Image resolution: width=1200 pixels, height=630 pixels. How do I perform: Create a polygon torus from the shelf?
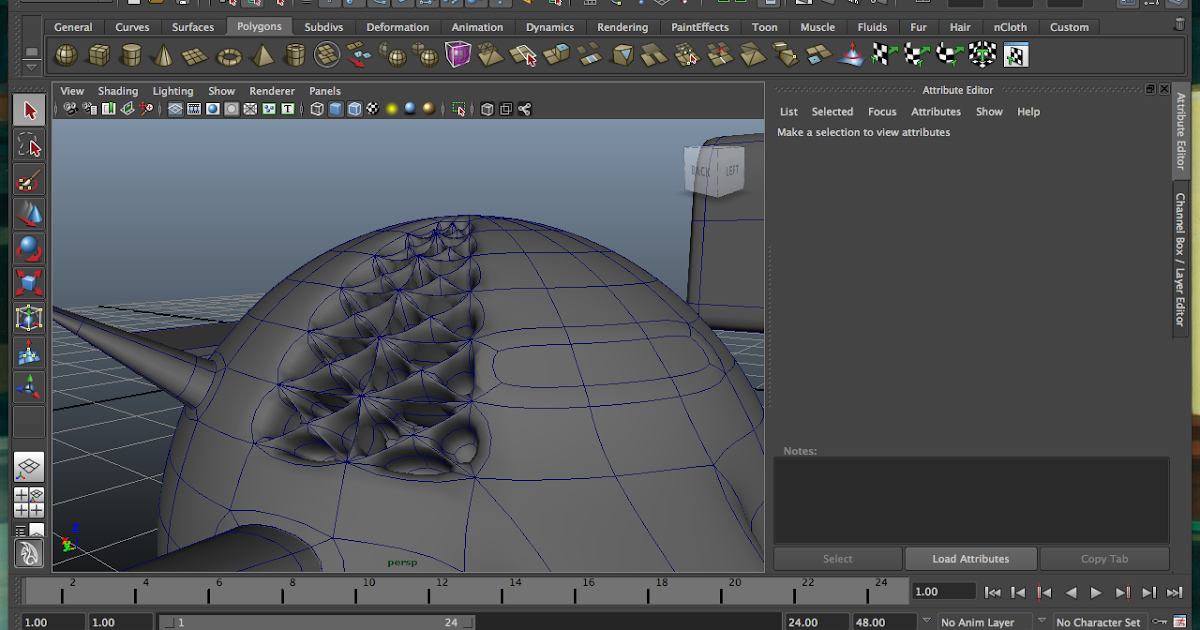pyautogui.click(x=229, y=55)
